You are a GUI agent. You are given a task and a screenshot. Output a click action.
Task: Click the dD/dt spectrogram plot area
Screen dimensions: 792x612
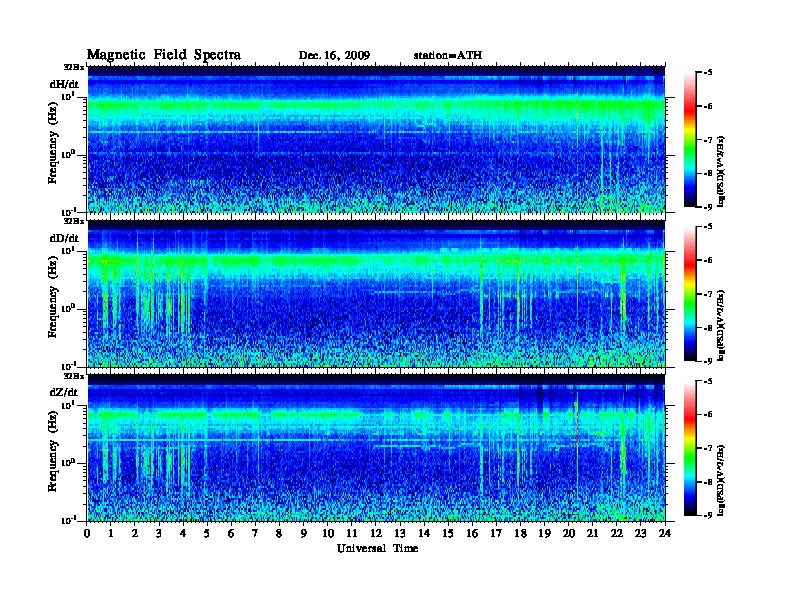(376, 293)
